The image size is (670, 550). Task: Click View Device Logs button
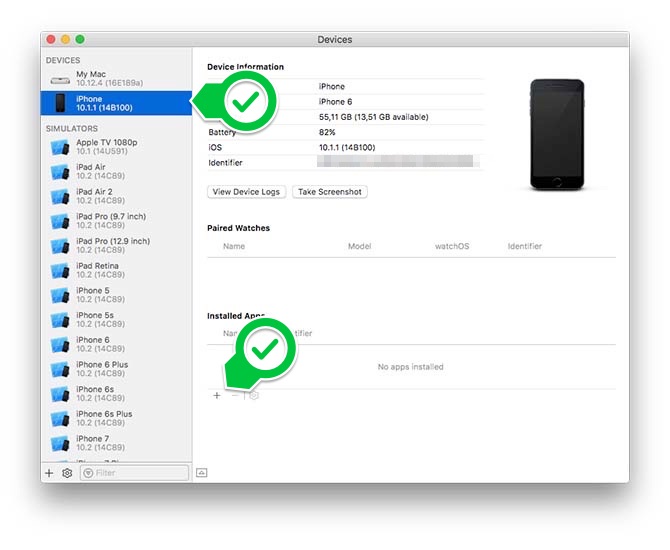(x=246, y=192)
